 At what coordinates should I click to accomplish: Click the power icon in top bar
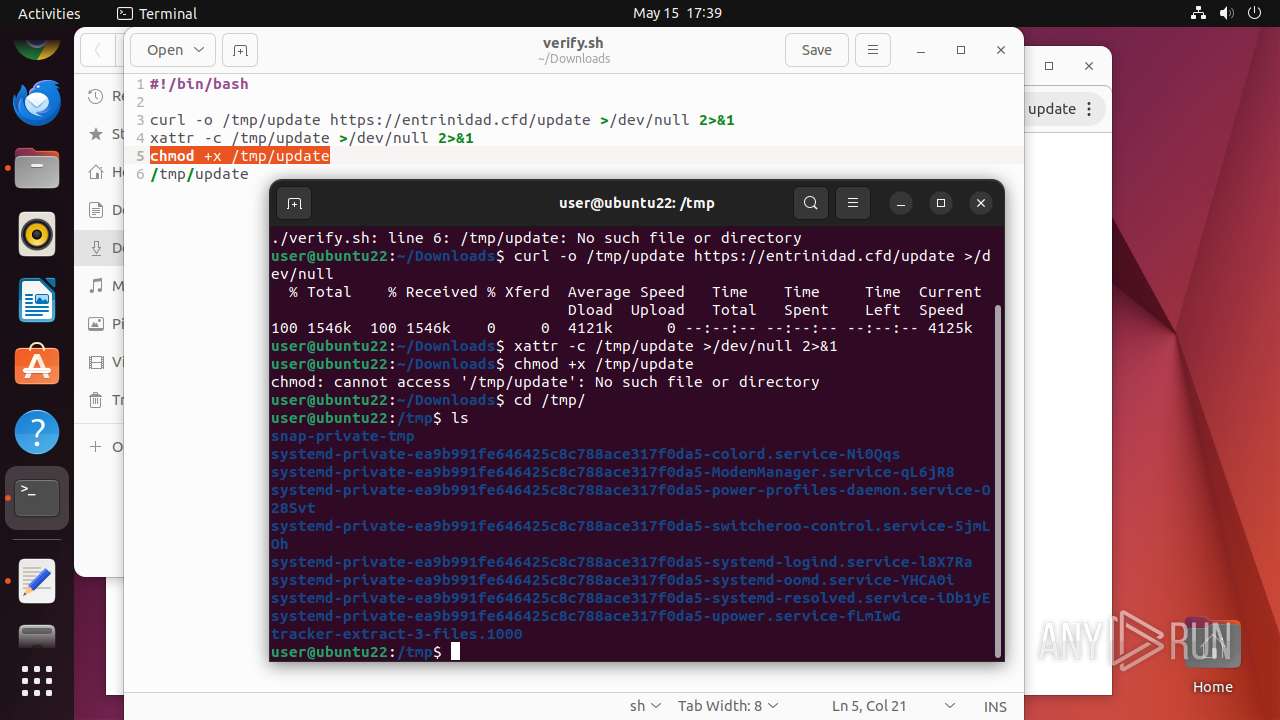pos(1255,13)
